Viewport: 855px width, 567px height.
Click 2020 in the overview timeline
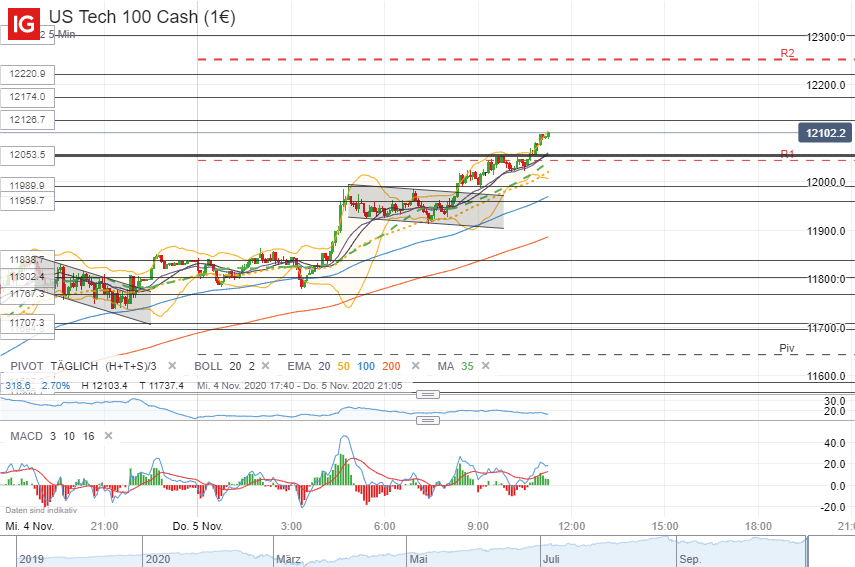[158, 559]
